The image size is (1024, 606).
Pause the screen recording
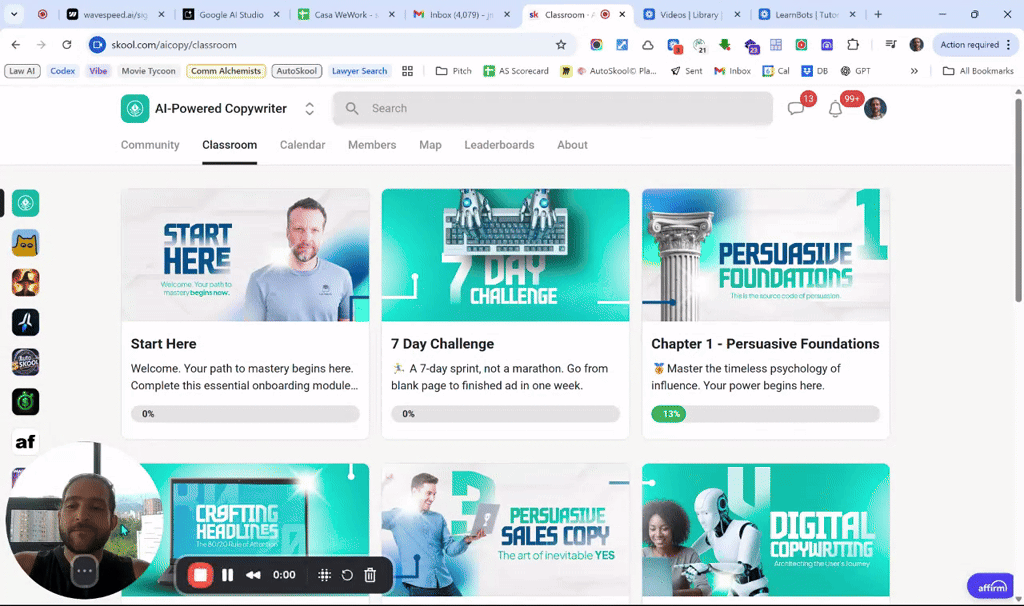227,575
